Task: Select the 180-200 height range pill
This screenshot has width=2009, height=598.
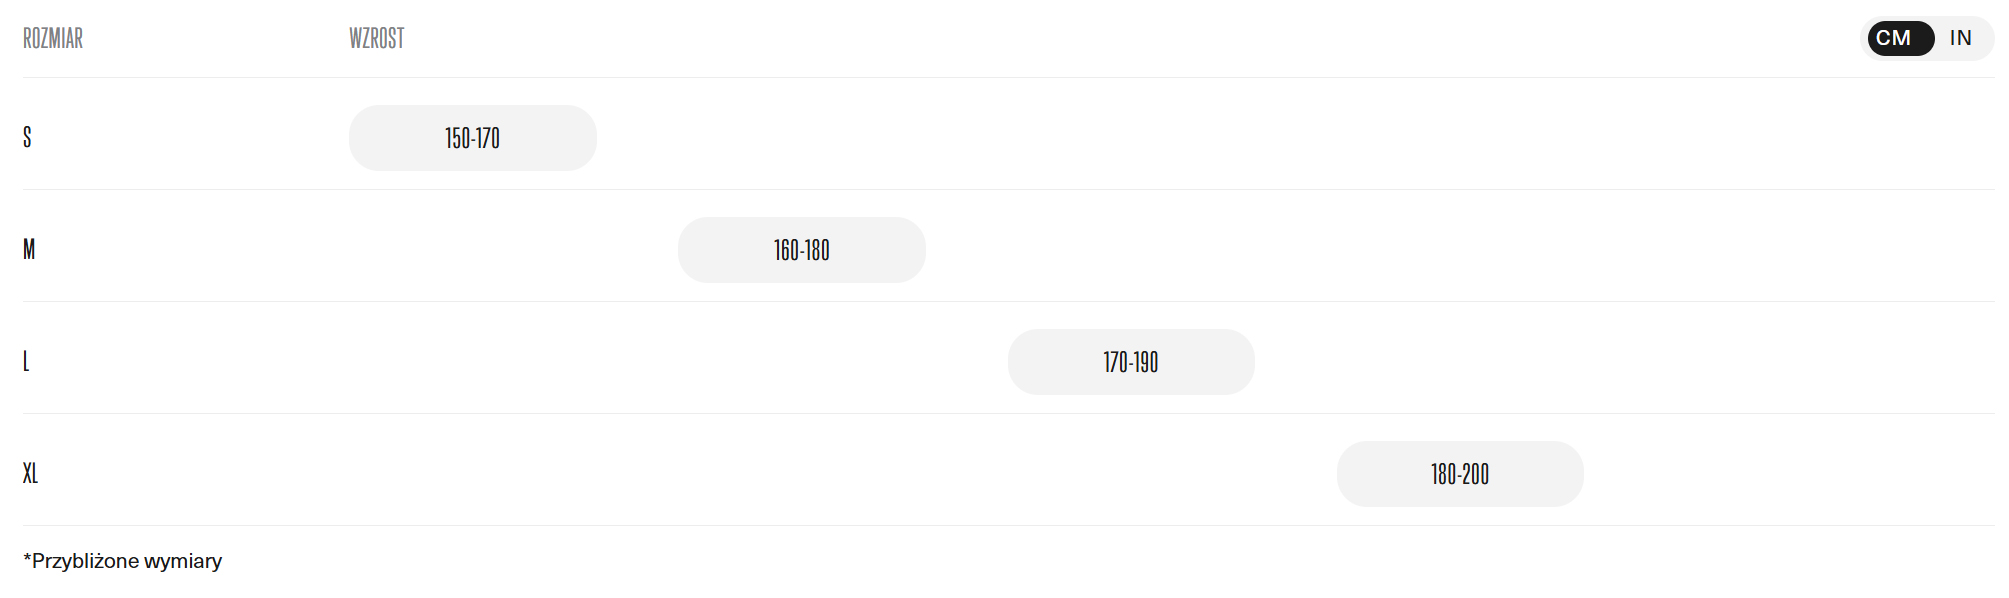Action: 1459,474
